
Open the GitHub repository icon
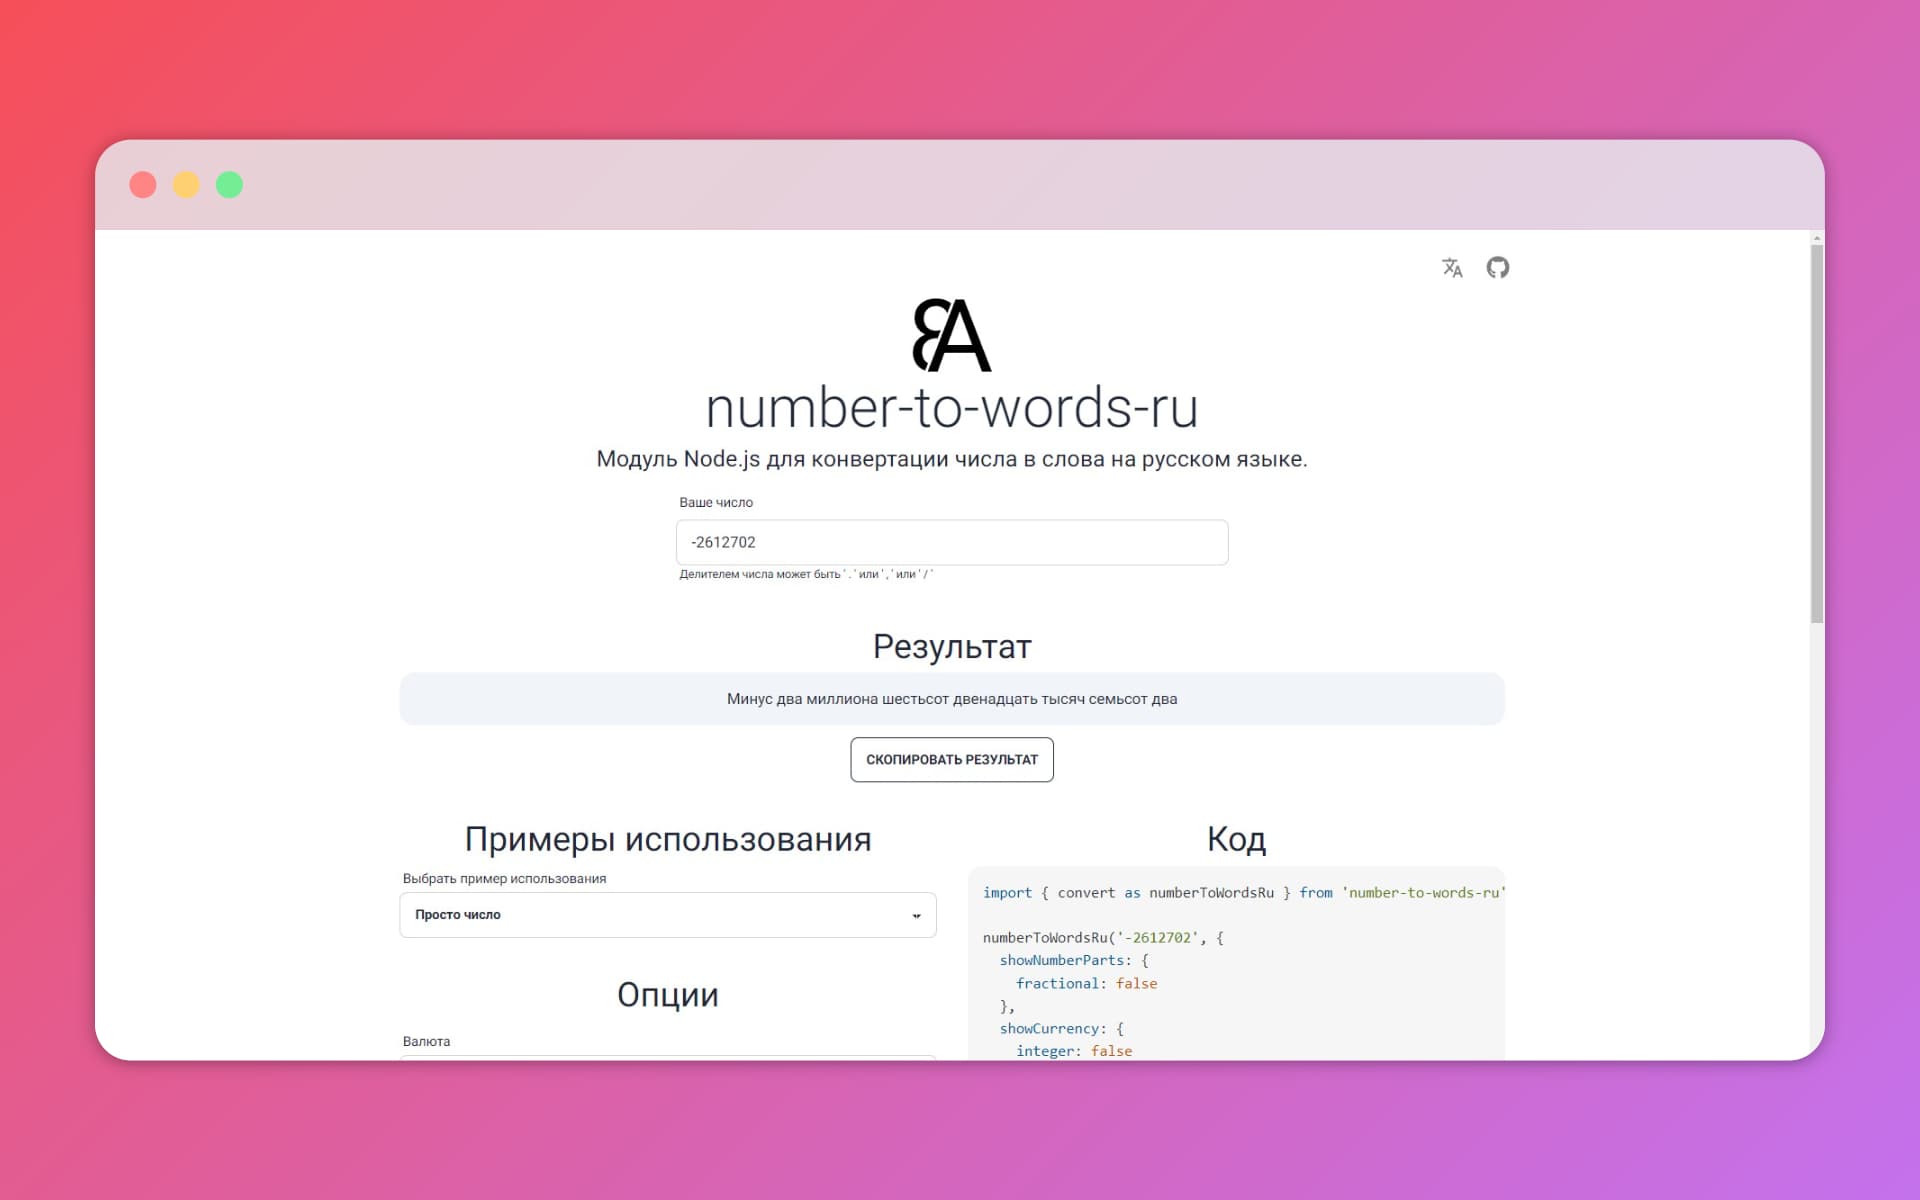pyautogui.click(x=1497, y=267)
